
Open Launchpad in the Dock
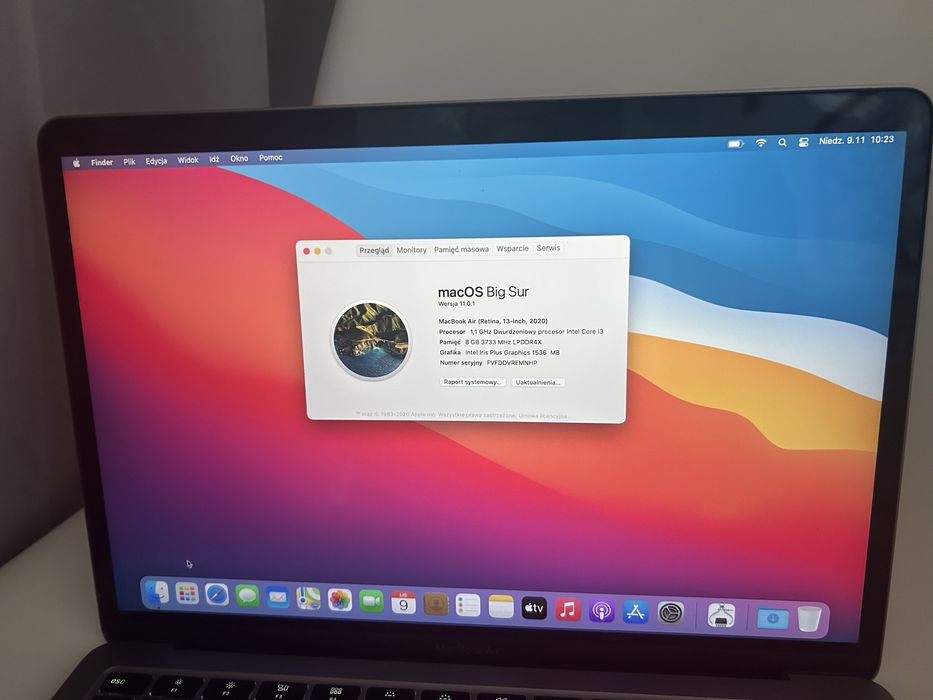[186, 593]
